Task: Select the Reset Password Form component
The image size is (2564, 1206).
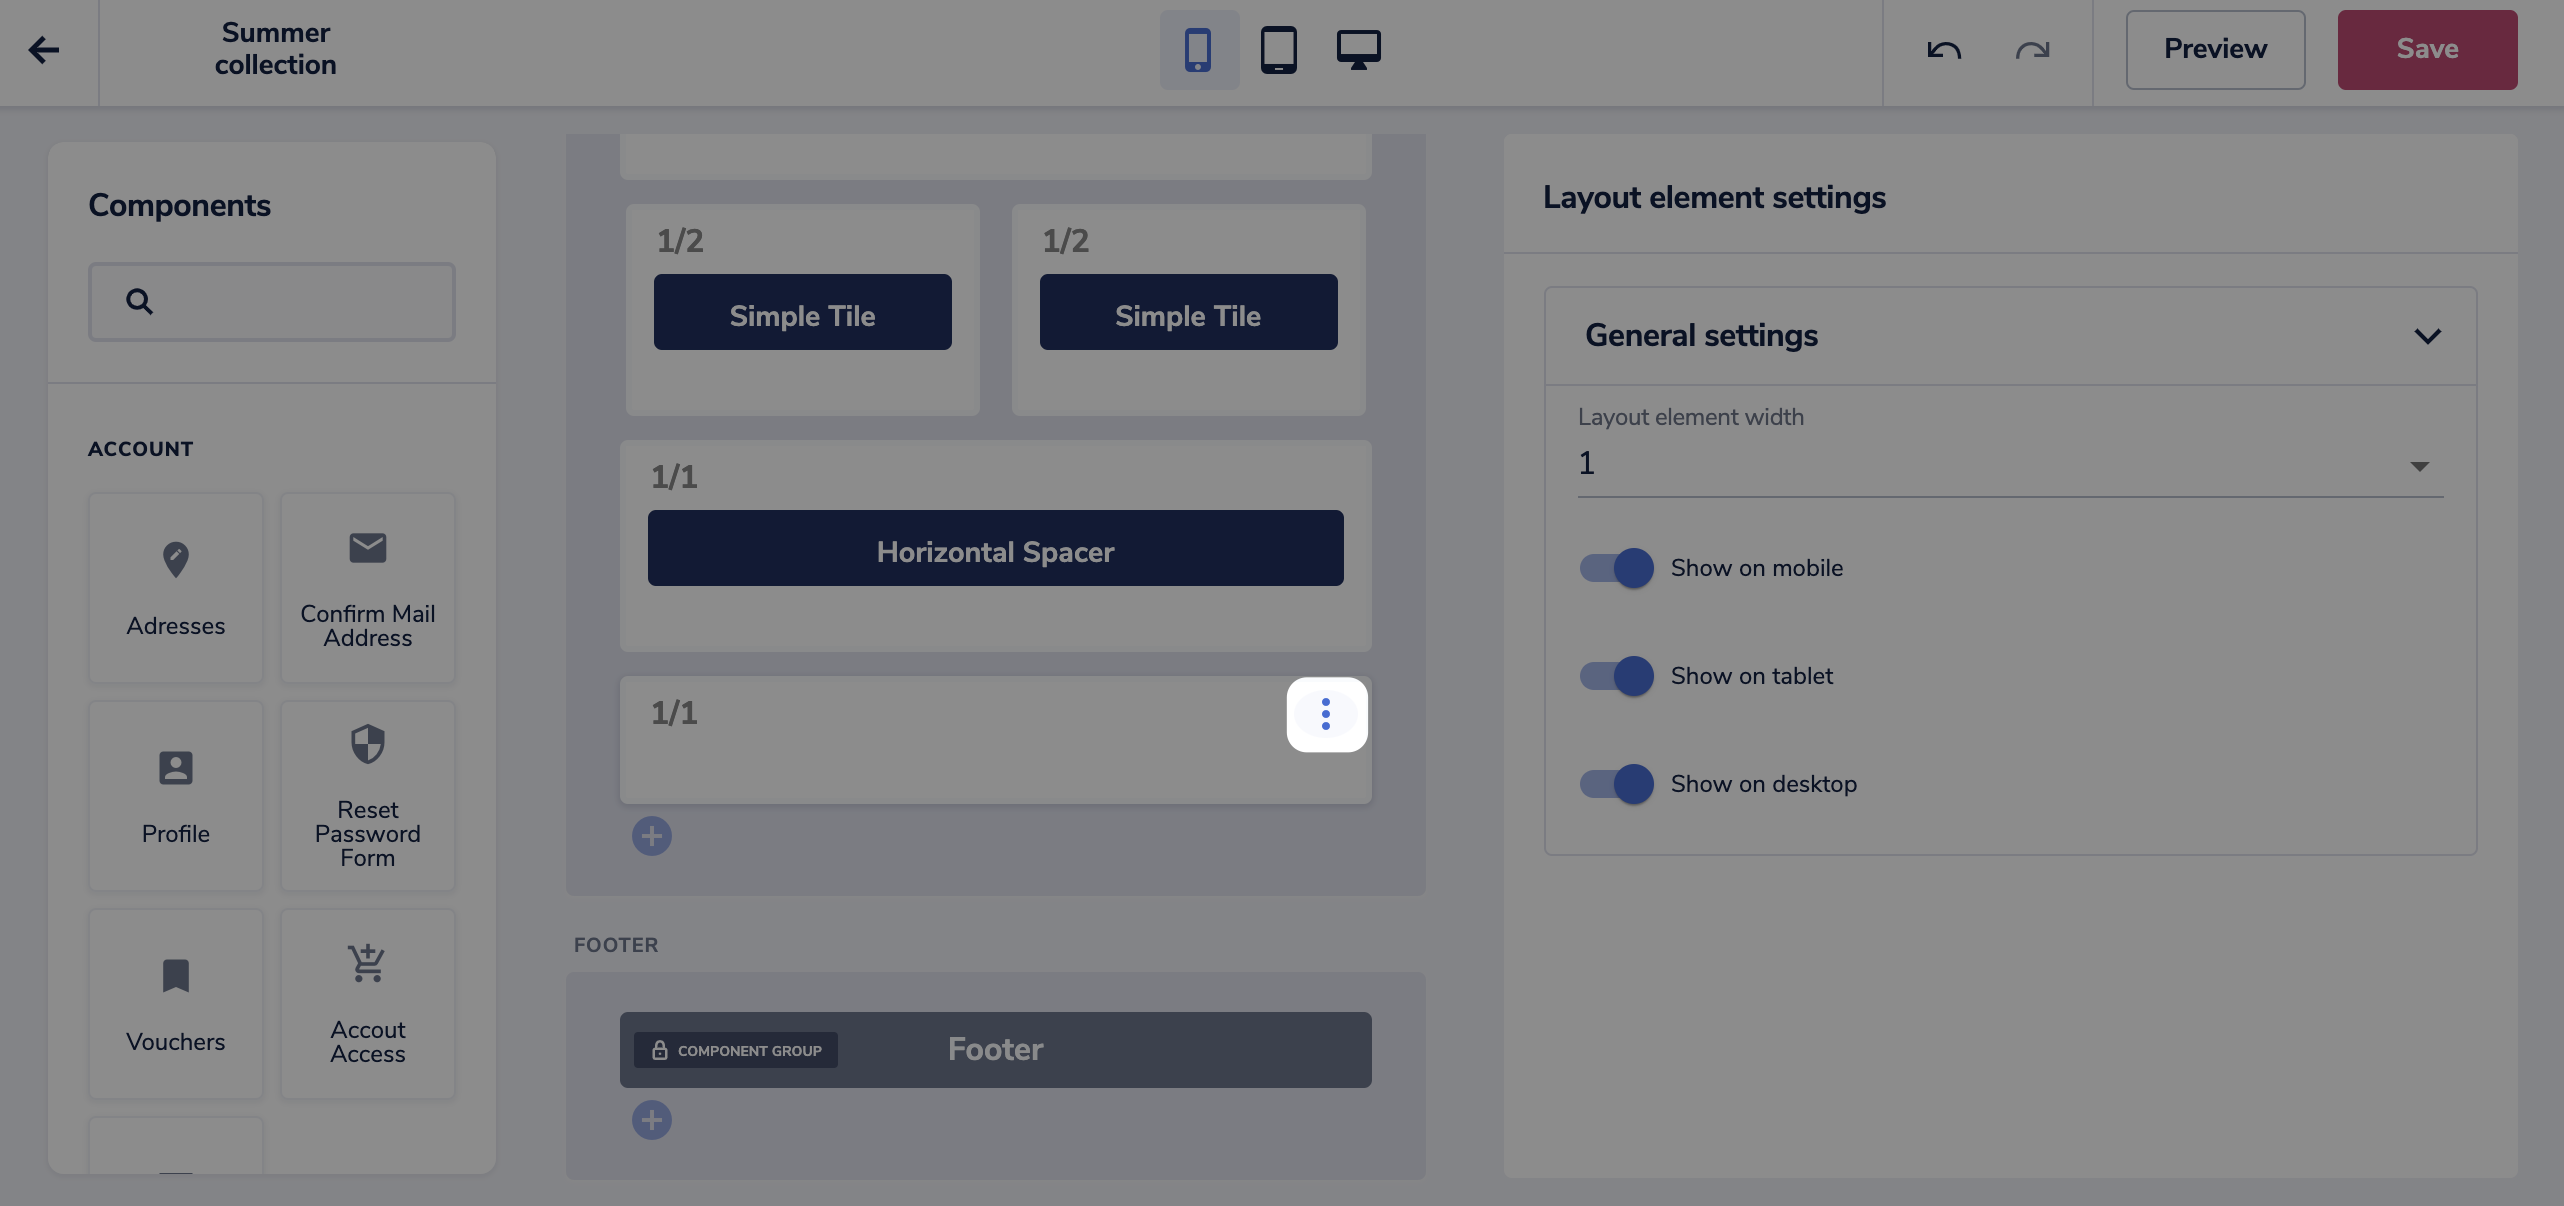Action: point(368,796)
